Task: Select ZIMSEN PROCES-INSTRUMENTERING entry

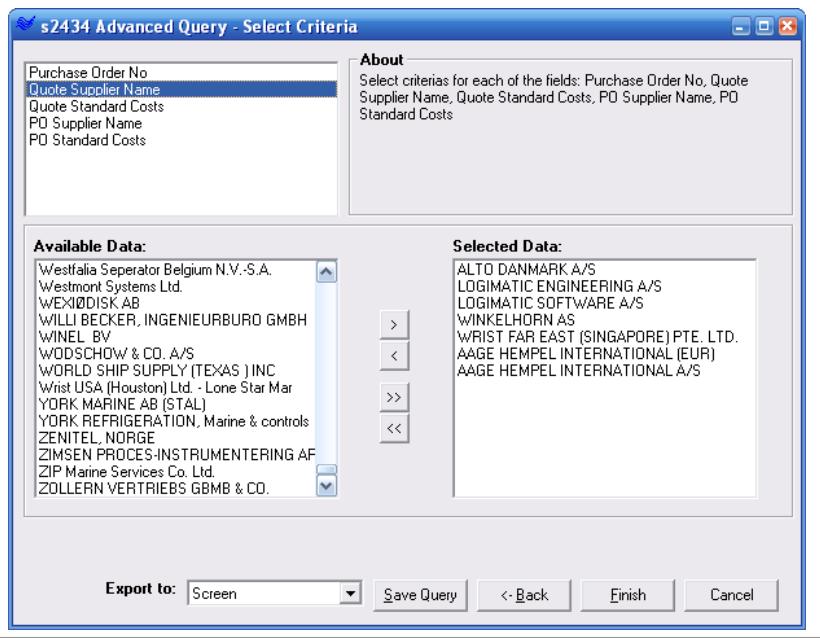Action: point(176,454)
